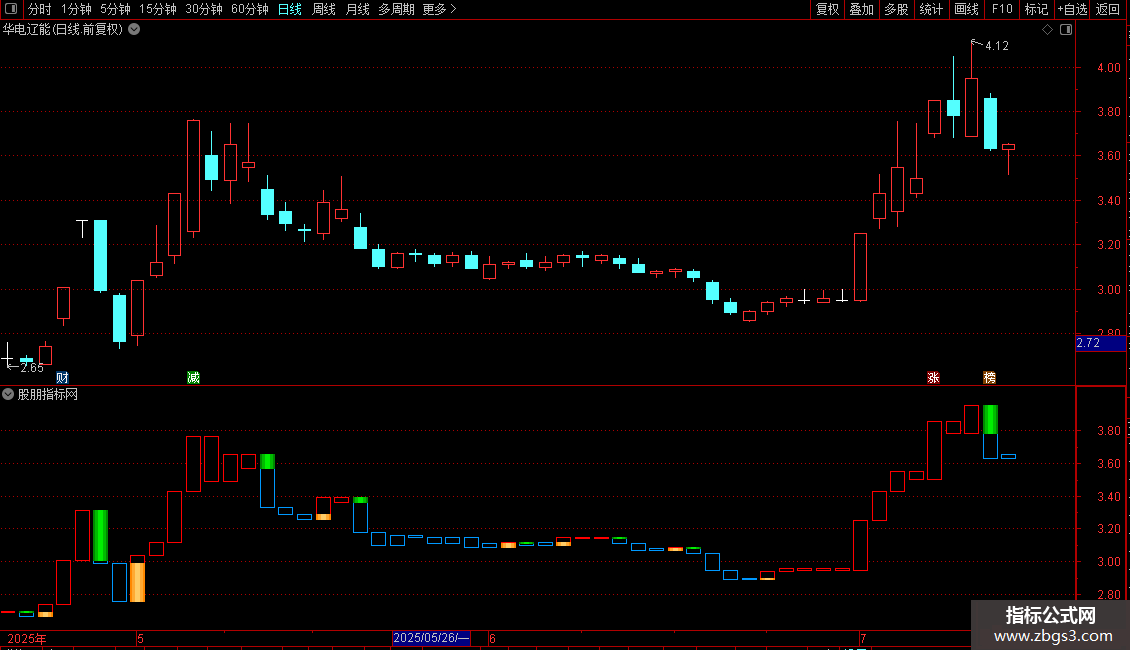Select the 日线 daily period
Image resolution: width=1130 pixels, height=650 pixels.
[x=290, y=9]
